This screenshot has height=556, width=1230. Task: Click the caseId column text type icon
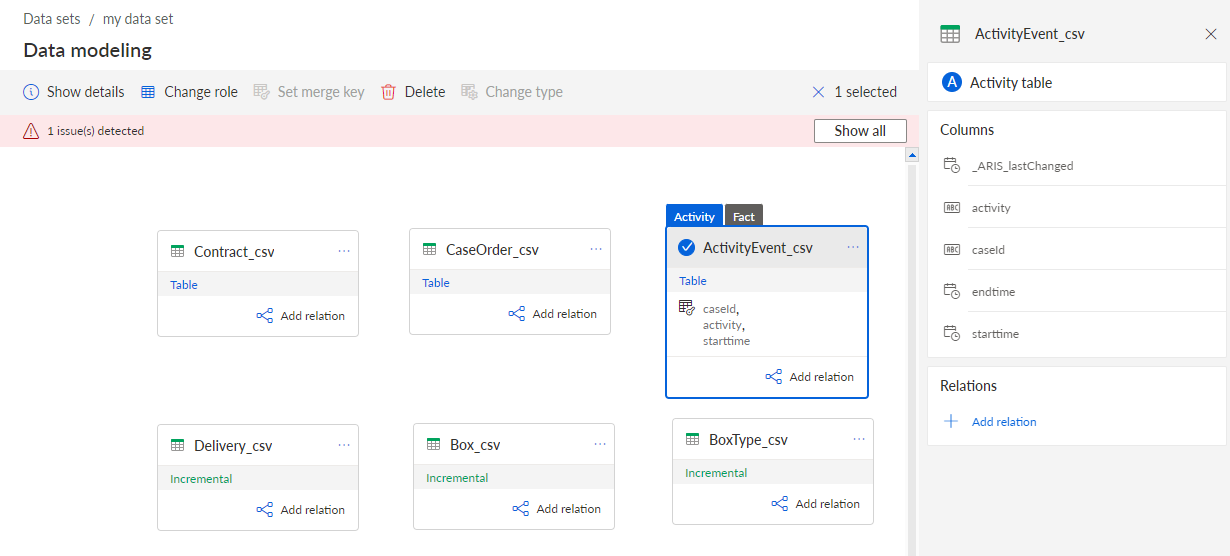[952, 250]
